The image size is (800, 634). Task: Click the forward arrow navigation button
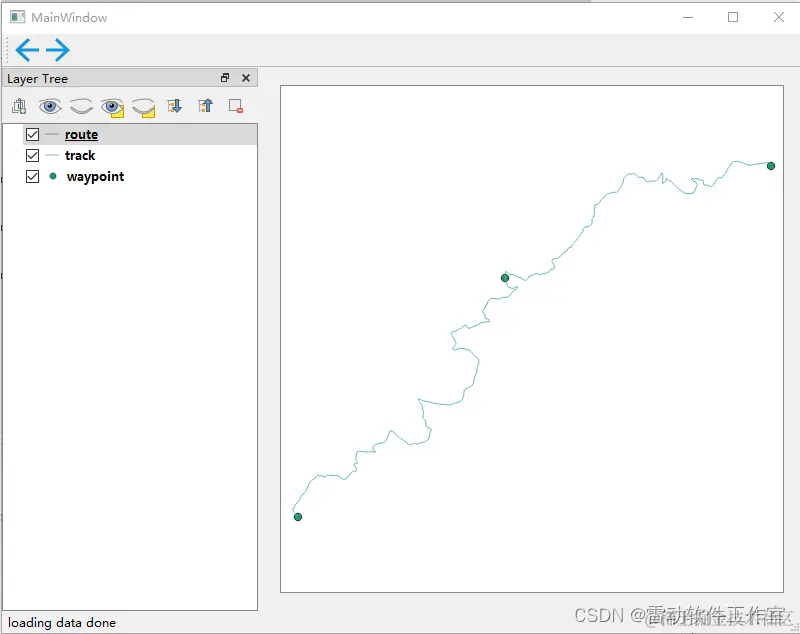[58, 49]
